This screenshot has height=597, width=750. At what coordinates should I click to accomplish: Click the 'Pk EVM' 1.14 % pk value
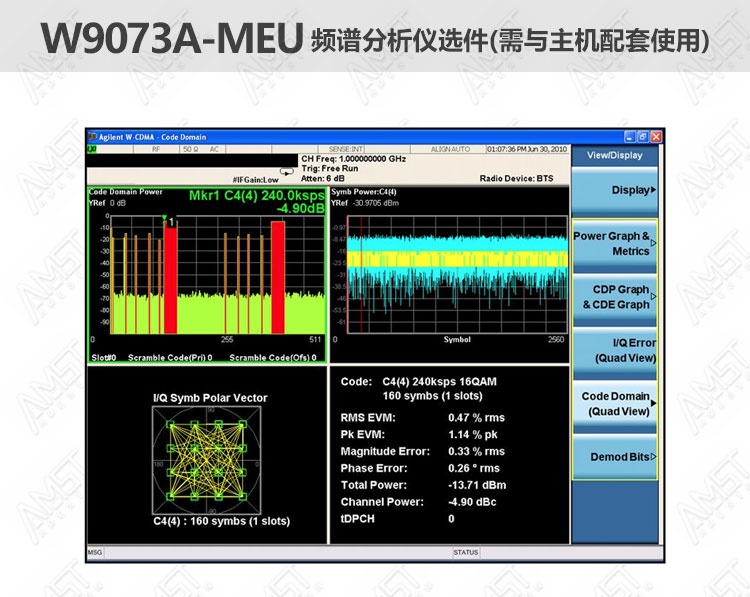pyautogui.click(x=473, y=434)
